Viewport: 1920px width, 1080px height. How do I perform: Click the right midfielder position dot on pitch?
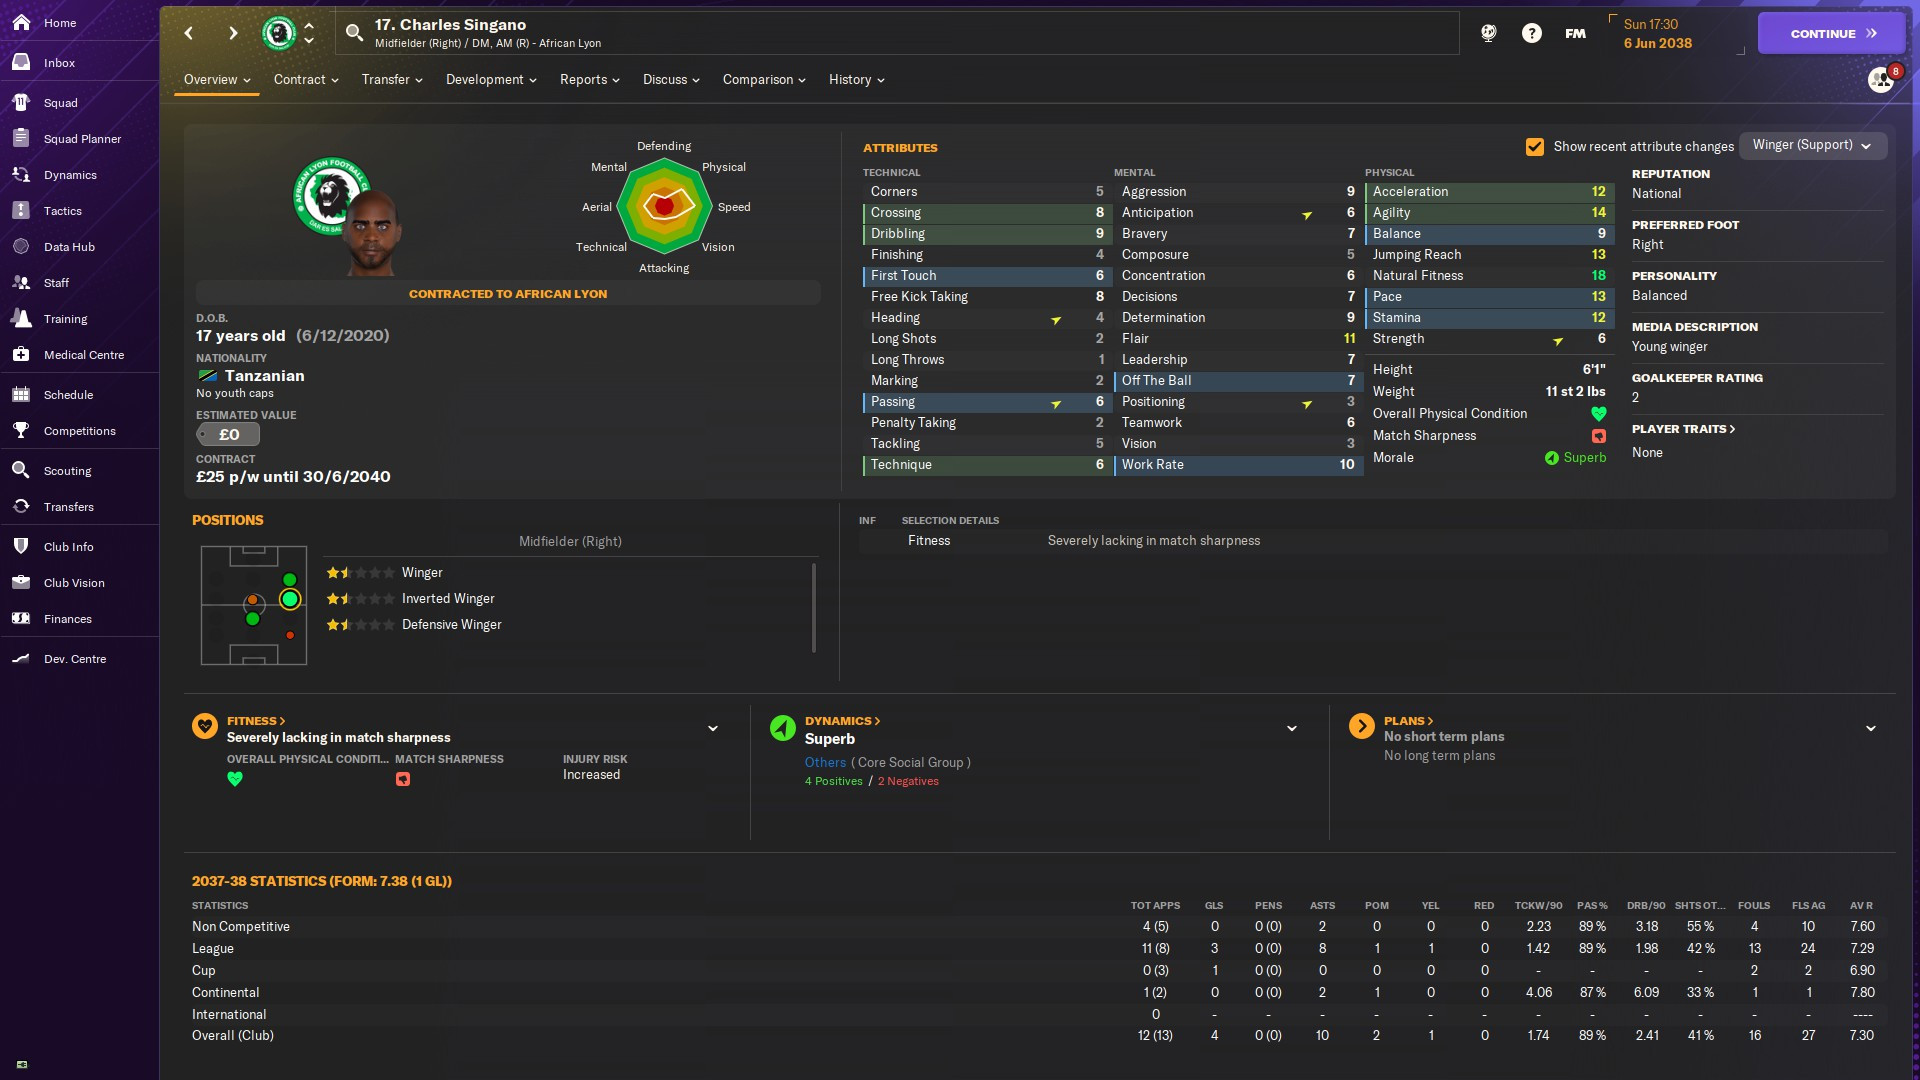click(290, 599)
